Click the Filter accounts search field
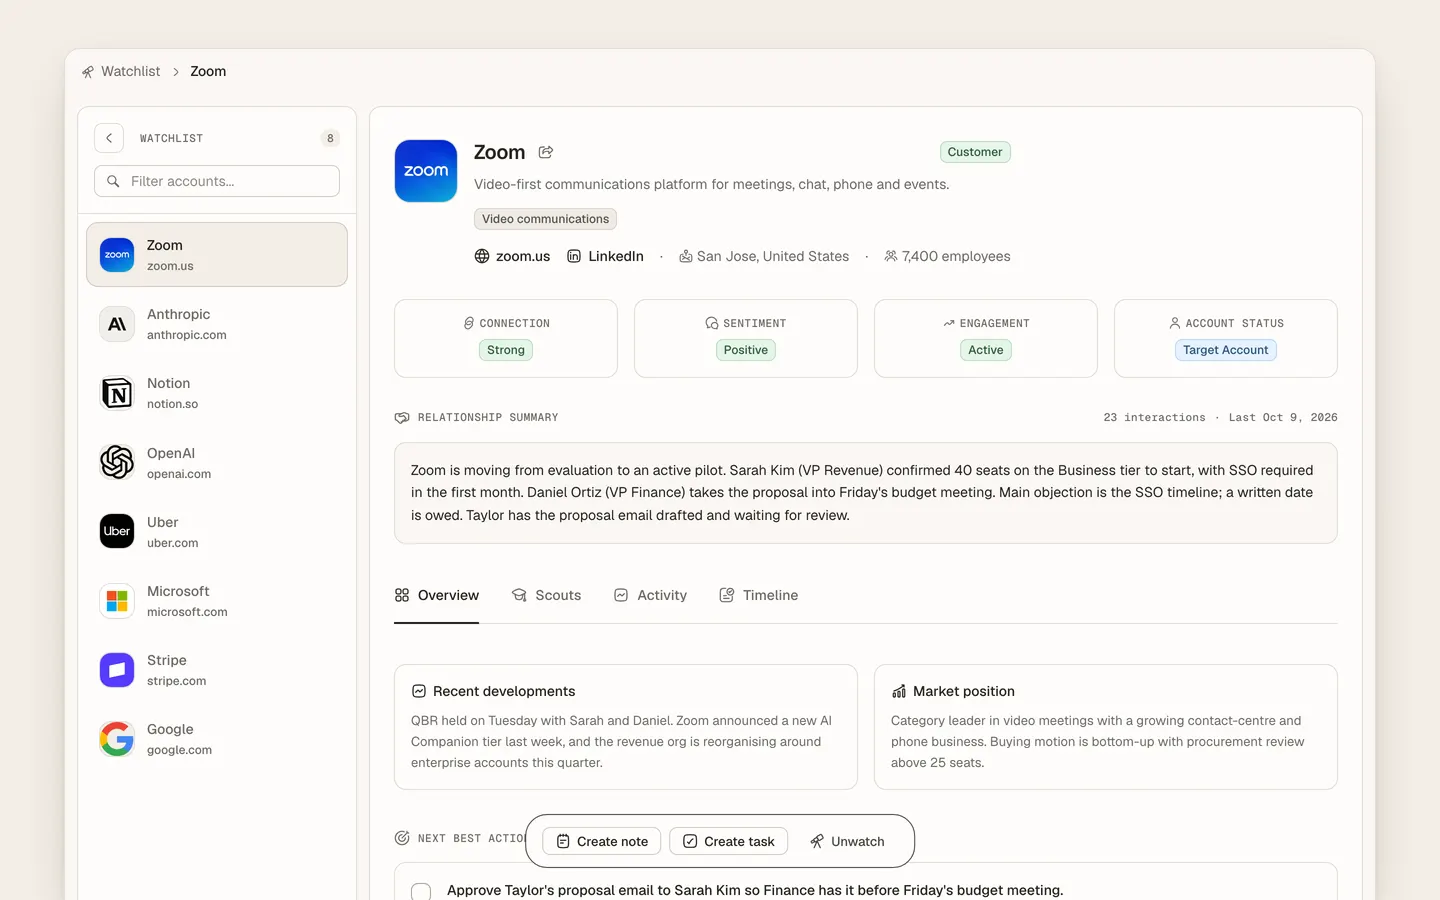Screen dimensions: 1440x900 (217, 181)
